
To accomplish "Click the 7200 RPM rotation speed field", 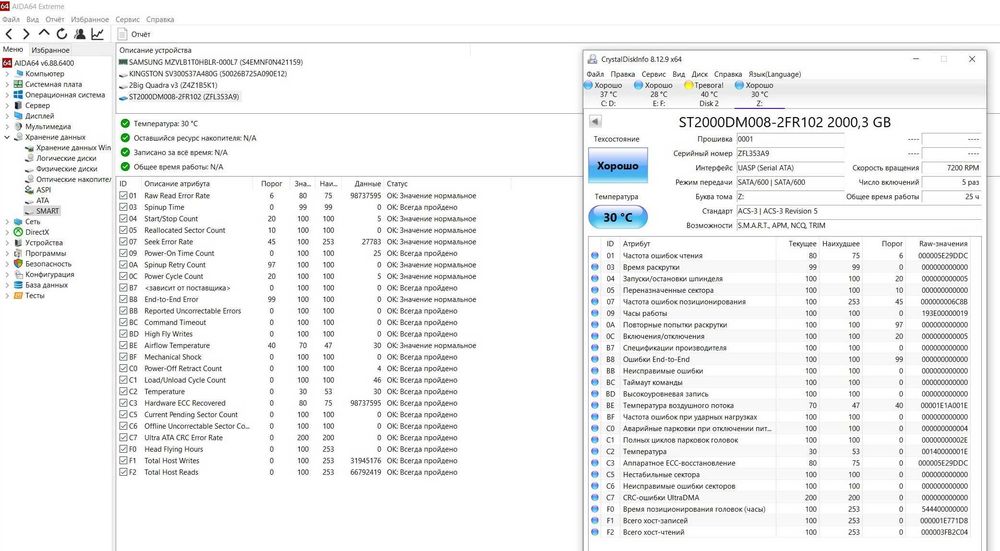I will point(952,168).
